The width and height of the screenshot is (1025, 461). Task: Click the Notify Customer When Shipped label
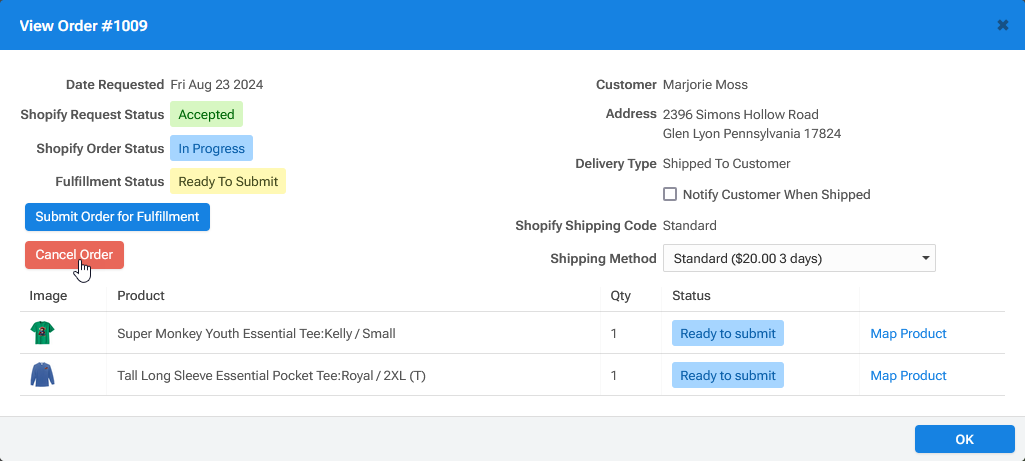click(x=777, y=194)
